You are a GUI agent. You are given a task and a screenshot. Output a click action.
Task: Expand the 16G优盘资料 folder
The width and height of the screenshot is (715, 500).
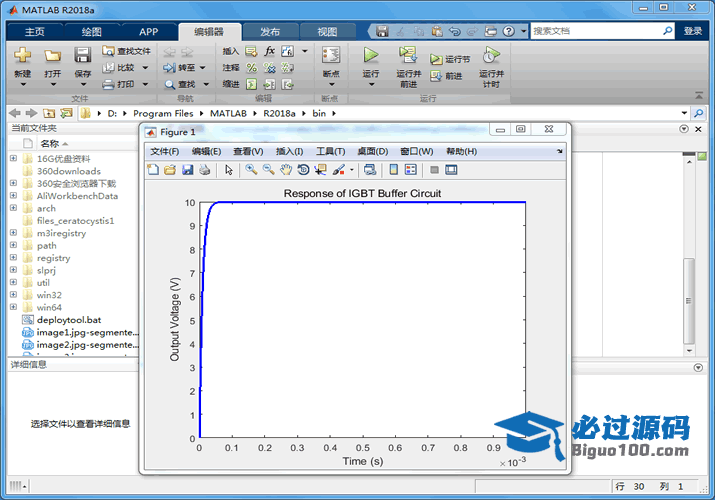pos(13,158)
